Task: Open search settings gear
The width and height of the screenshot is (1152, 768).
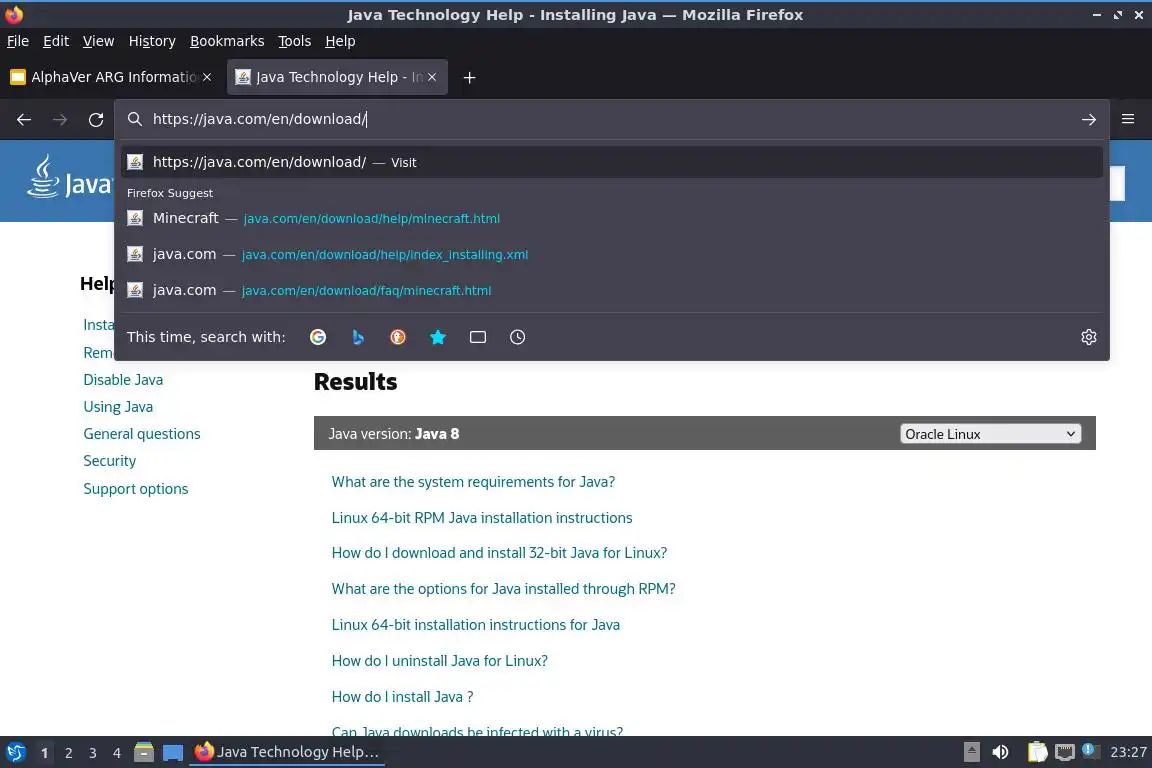Action: click(x=1089, y=337)
